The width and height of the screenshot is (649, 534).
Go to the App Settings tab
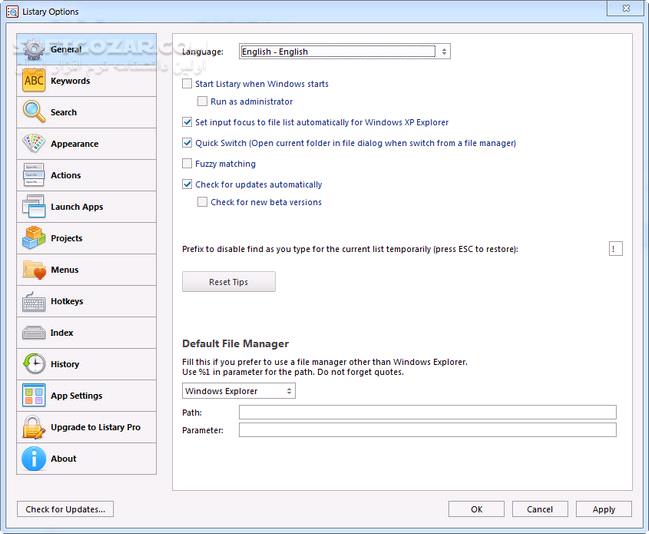pos(87,396)
